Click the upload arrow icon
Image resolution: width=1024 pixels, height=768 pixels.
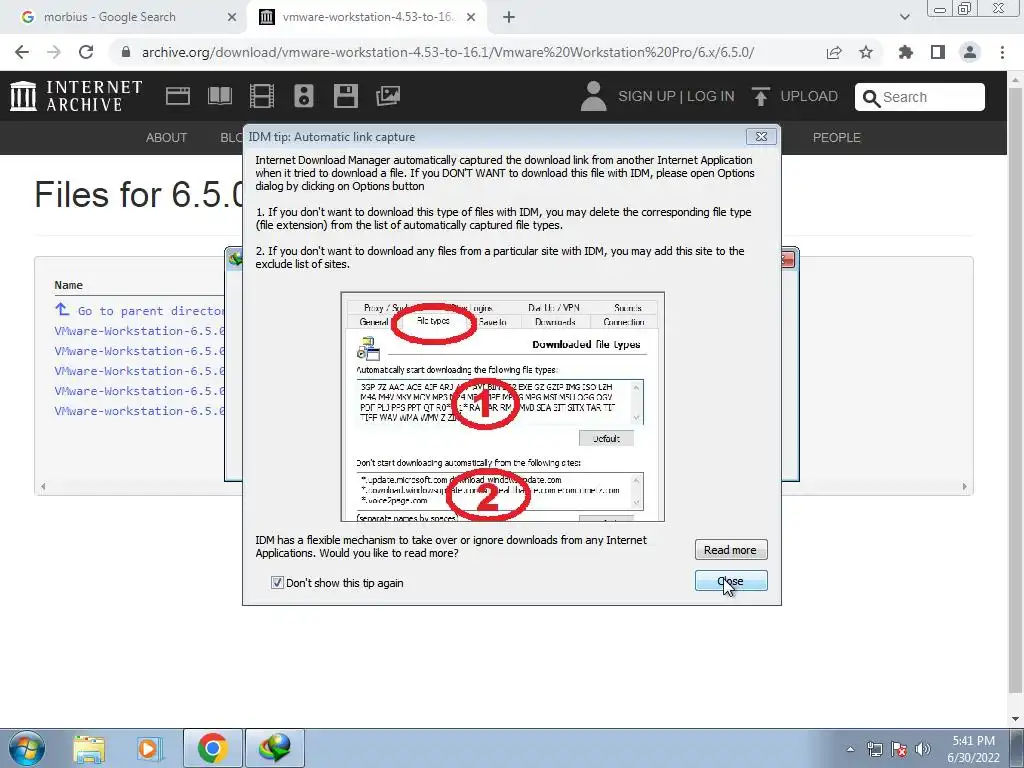pyautogui.click(x=760, y=97)
